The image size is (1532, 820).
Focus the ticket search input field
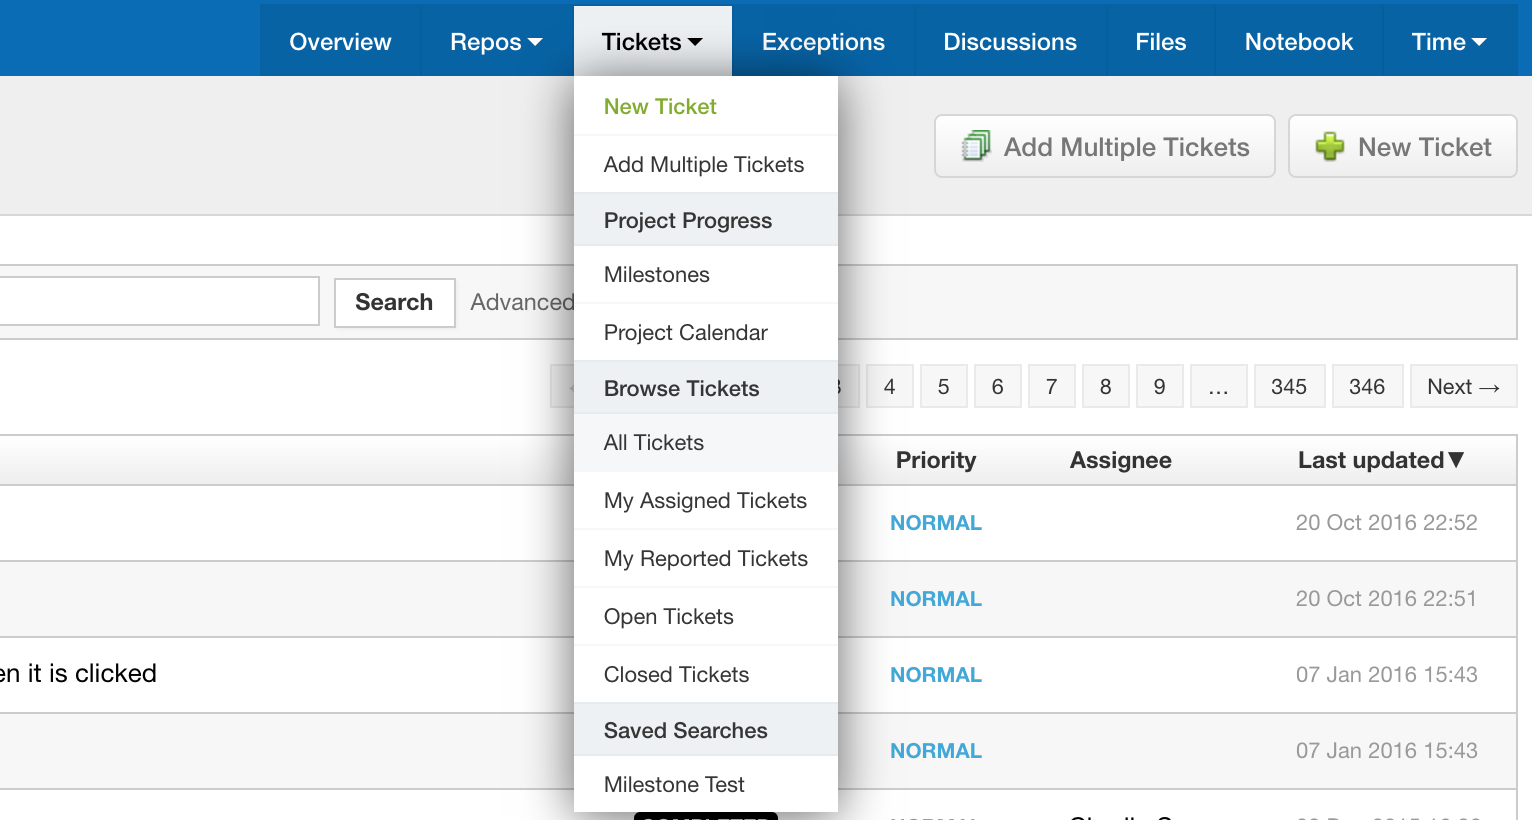pyautogui.click(x=159, y=301)
